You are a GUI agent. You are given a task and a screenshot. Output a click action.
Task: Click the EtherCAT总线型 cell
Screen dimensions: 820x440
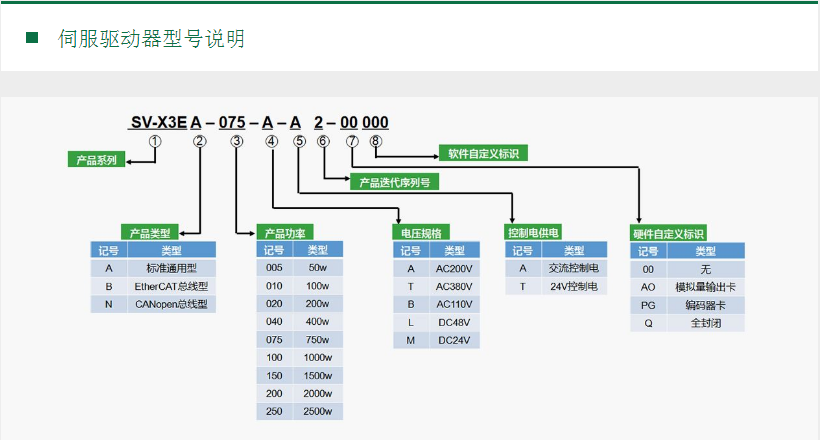click(x=172, y=286)
